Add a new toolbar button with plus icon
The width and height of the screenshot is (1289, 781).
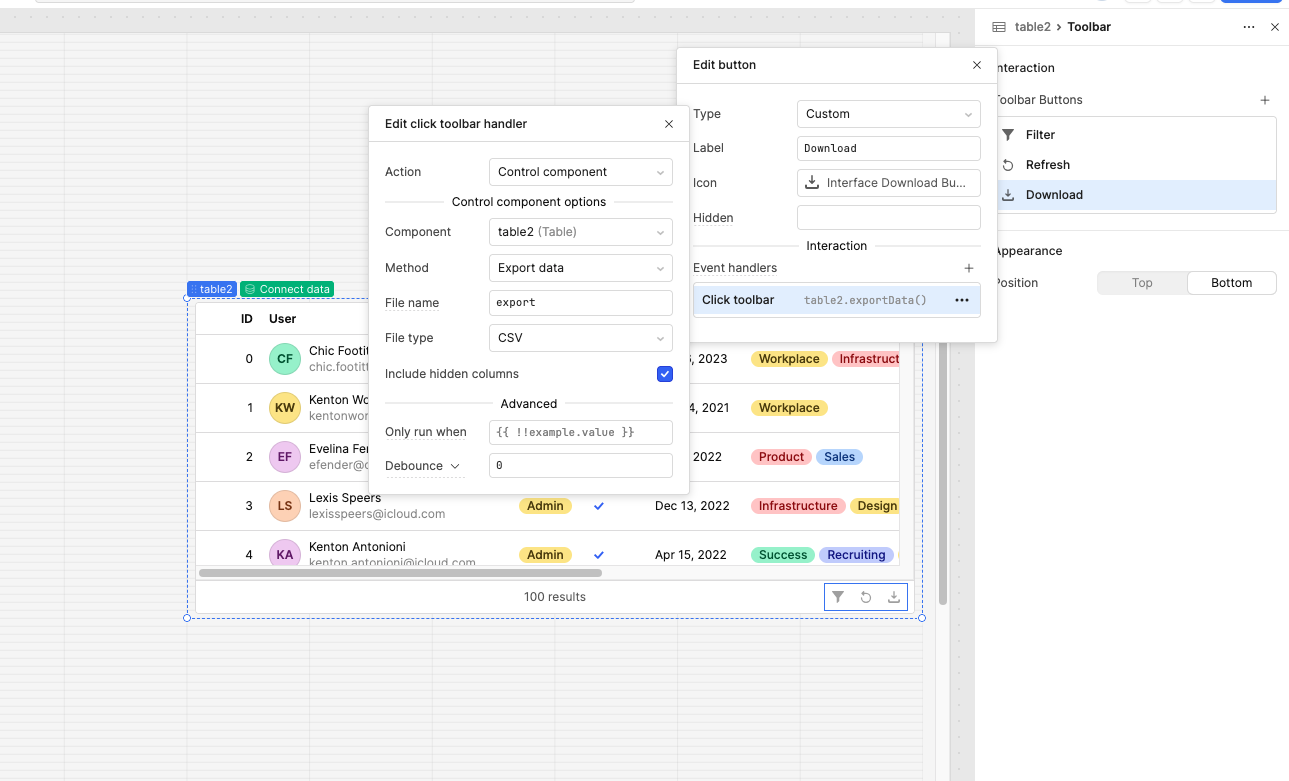coord(1264,100)
